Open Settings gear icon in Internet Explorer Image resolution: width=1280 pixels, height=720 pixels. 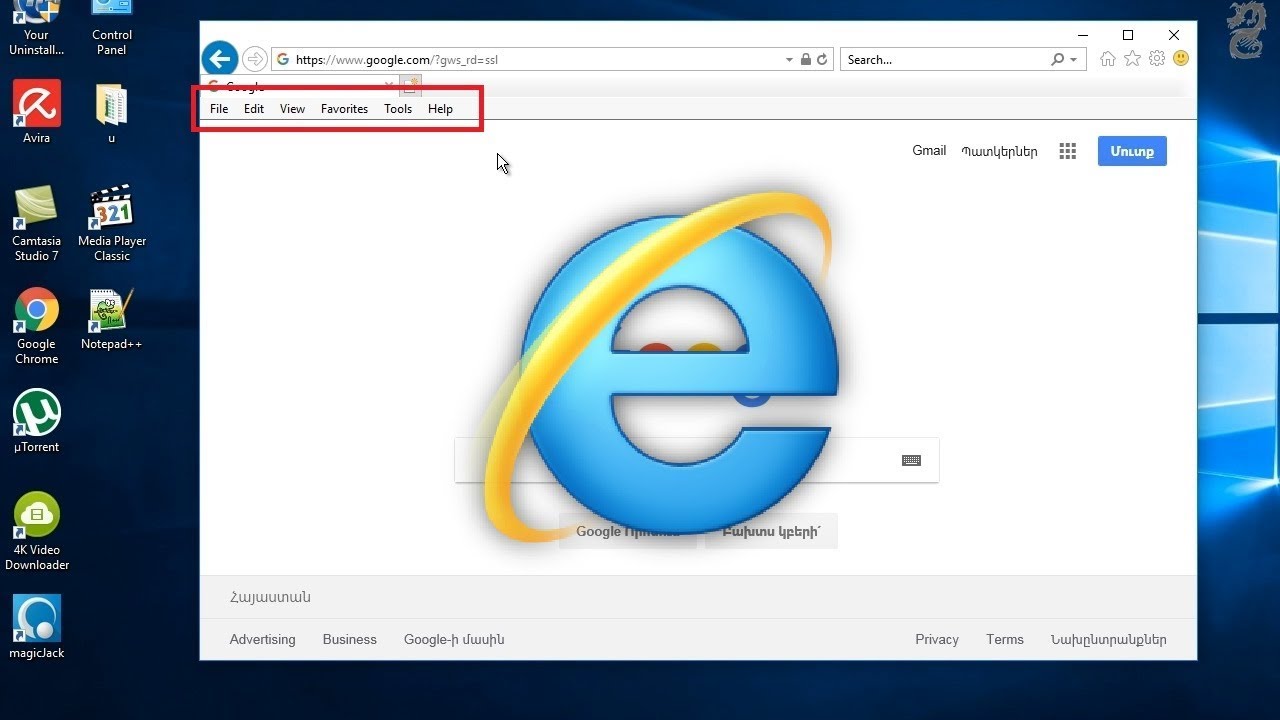coord(1157,59)
